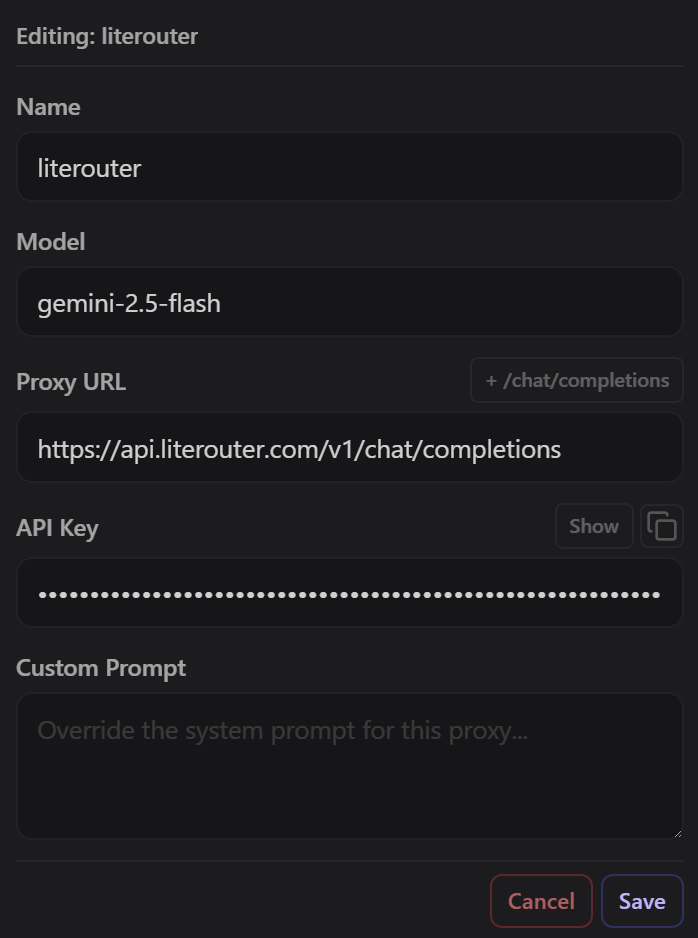Copy the API key with the copy icon

point(662,526)
